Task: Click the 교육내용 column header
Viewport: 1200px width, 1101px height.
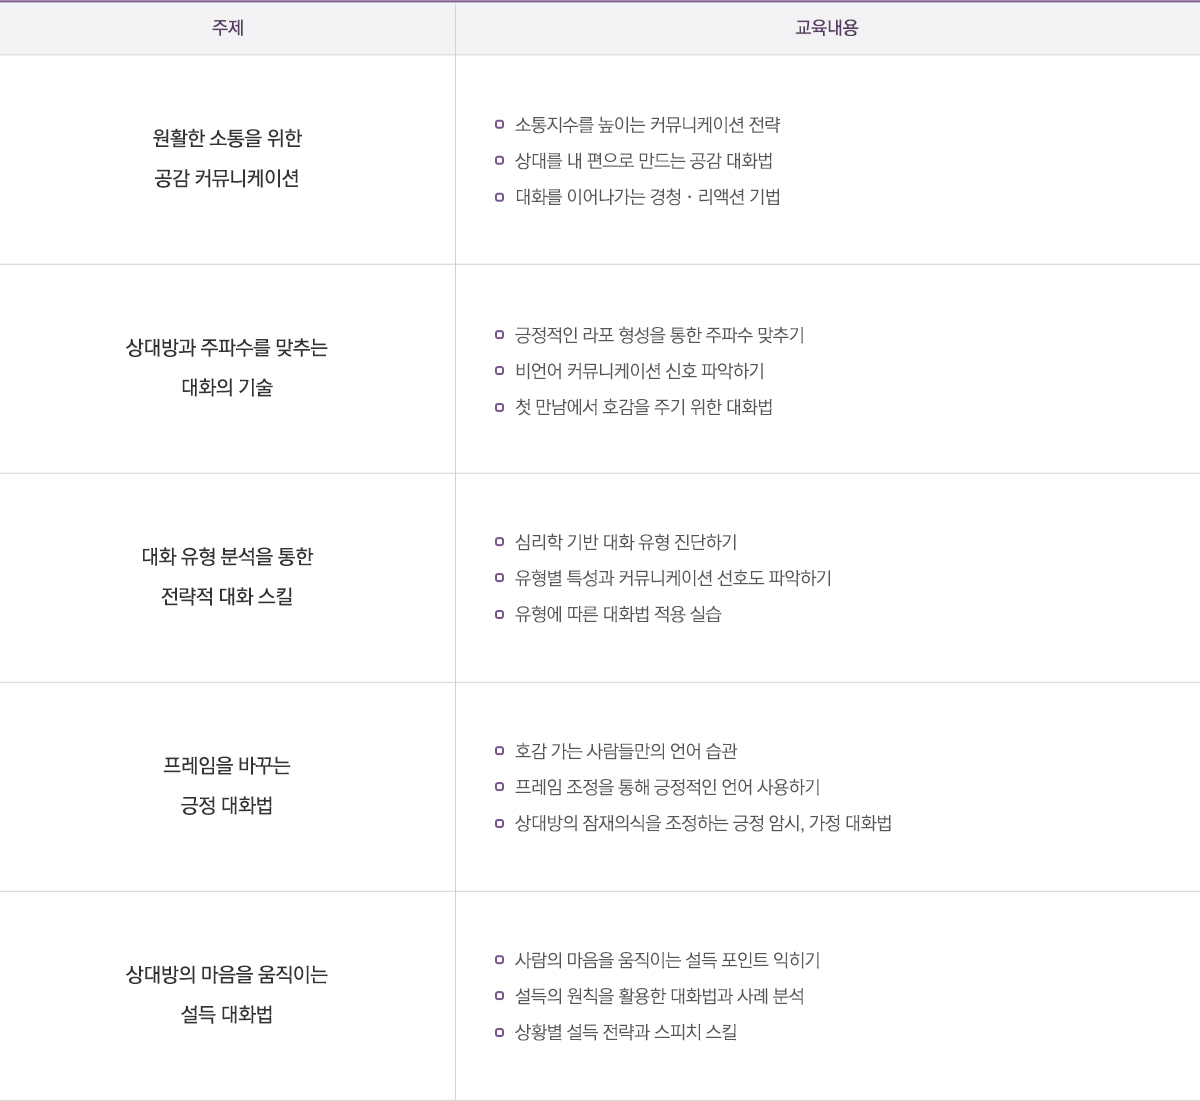Action: click(x=827, y=28)
